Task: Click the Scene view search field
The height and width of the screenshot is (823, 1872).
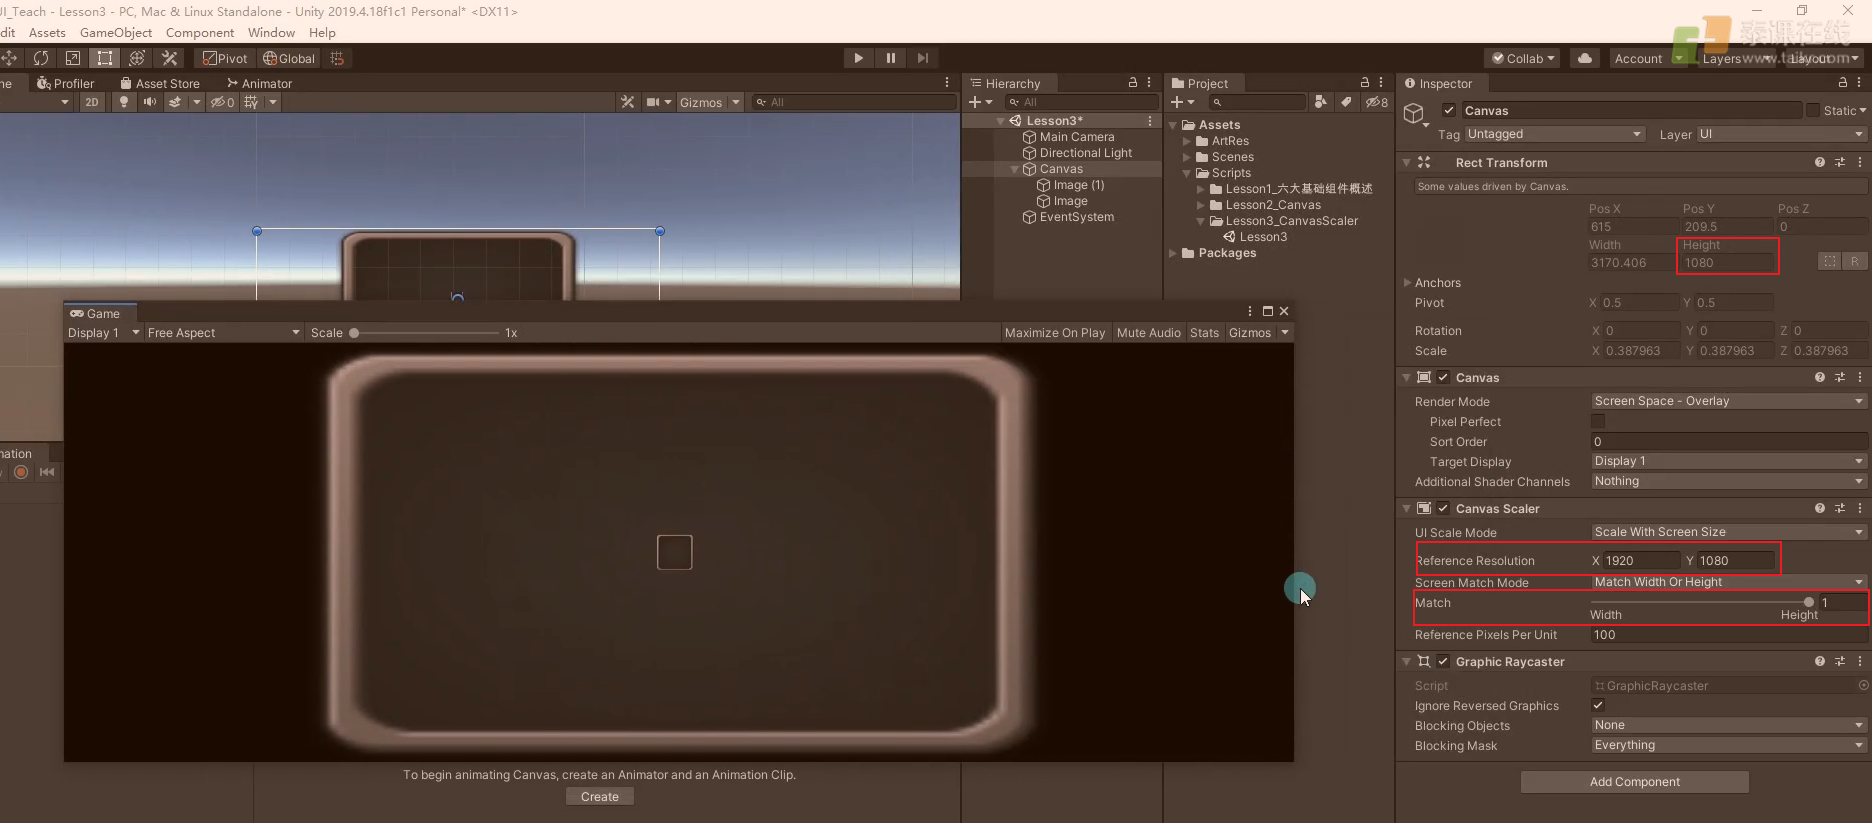Action: coord(854,102)
